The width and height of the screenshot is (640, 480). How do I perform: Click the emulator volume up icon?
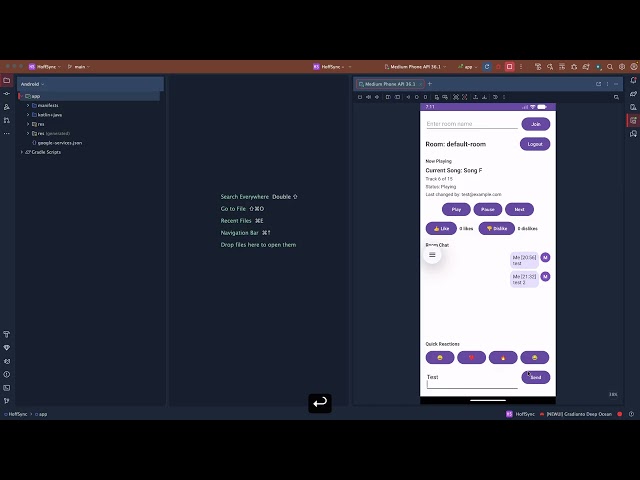368,97
